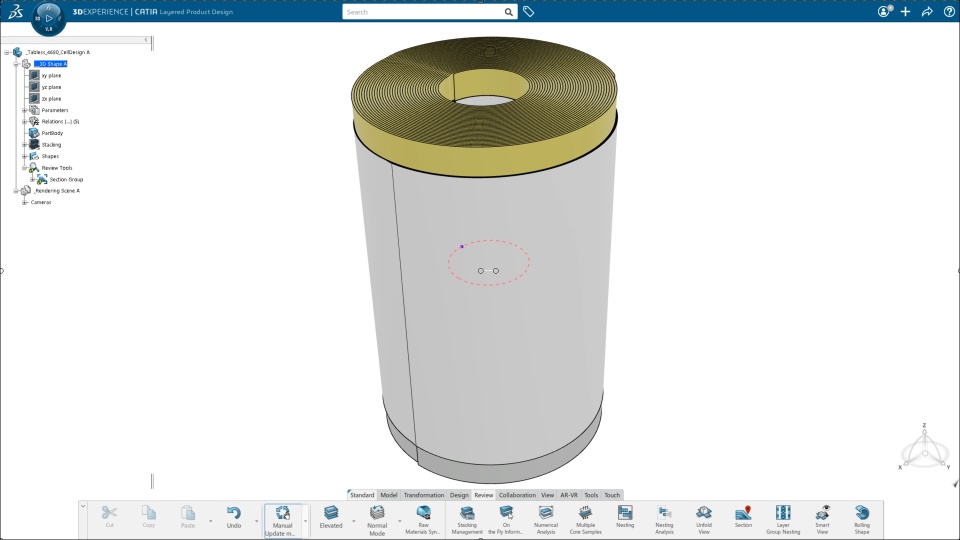The image size is (960, 540).
Task: Select Manual Update mode tool
Action: [282, 520]
